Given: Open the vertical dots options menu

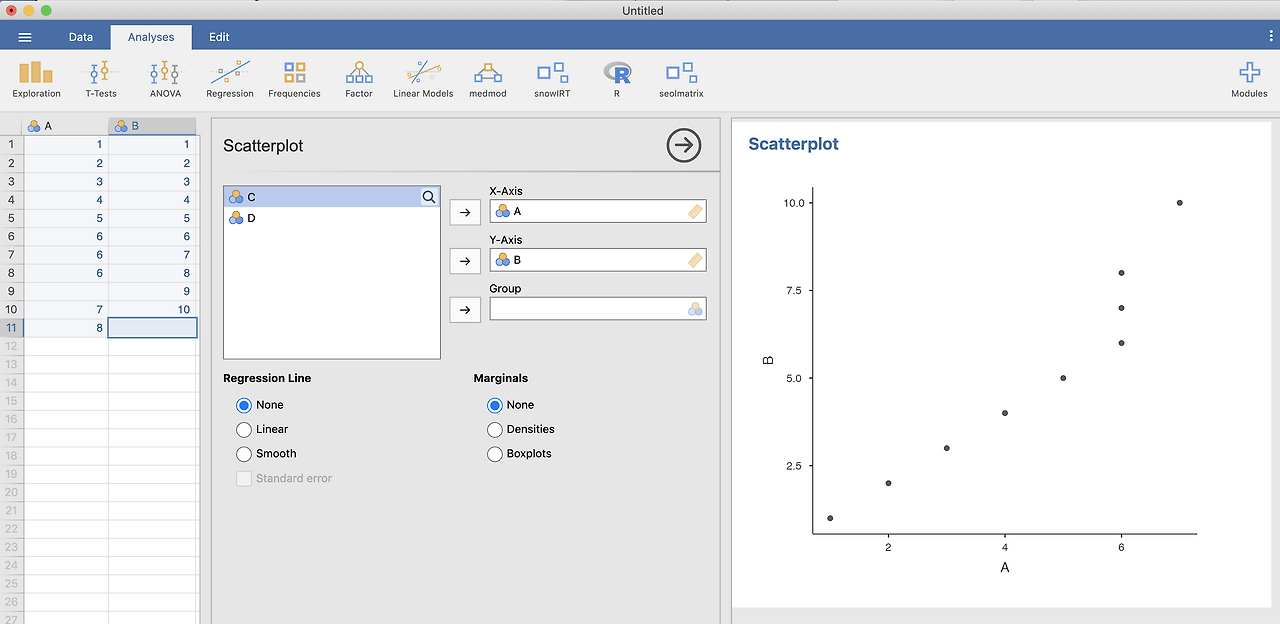Looking at the screenshot, I should [1270, 36].
